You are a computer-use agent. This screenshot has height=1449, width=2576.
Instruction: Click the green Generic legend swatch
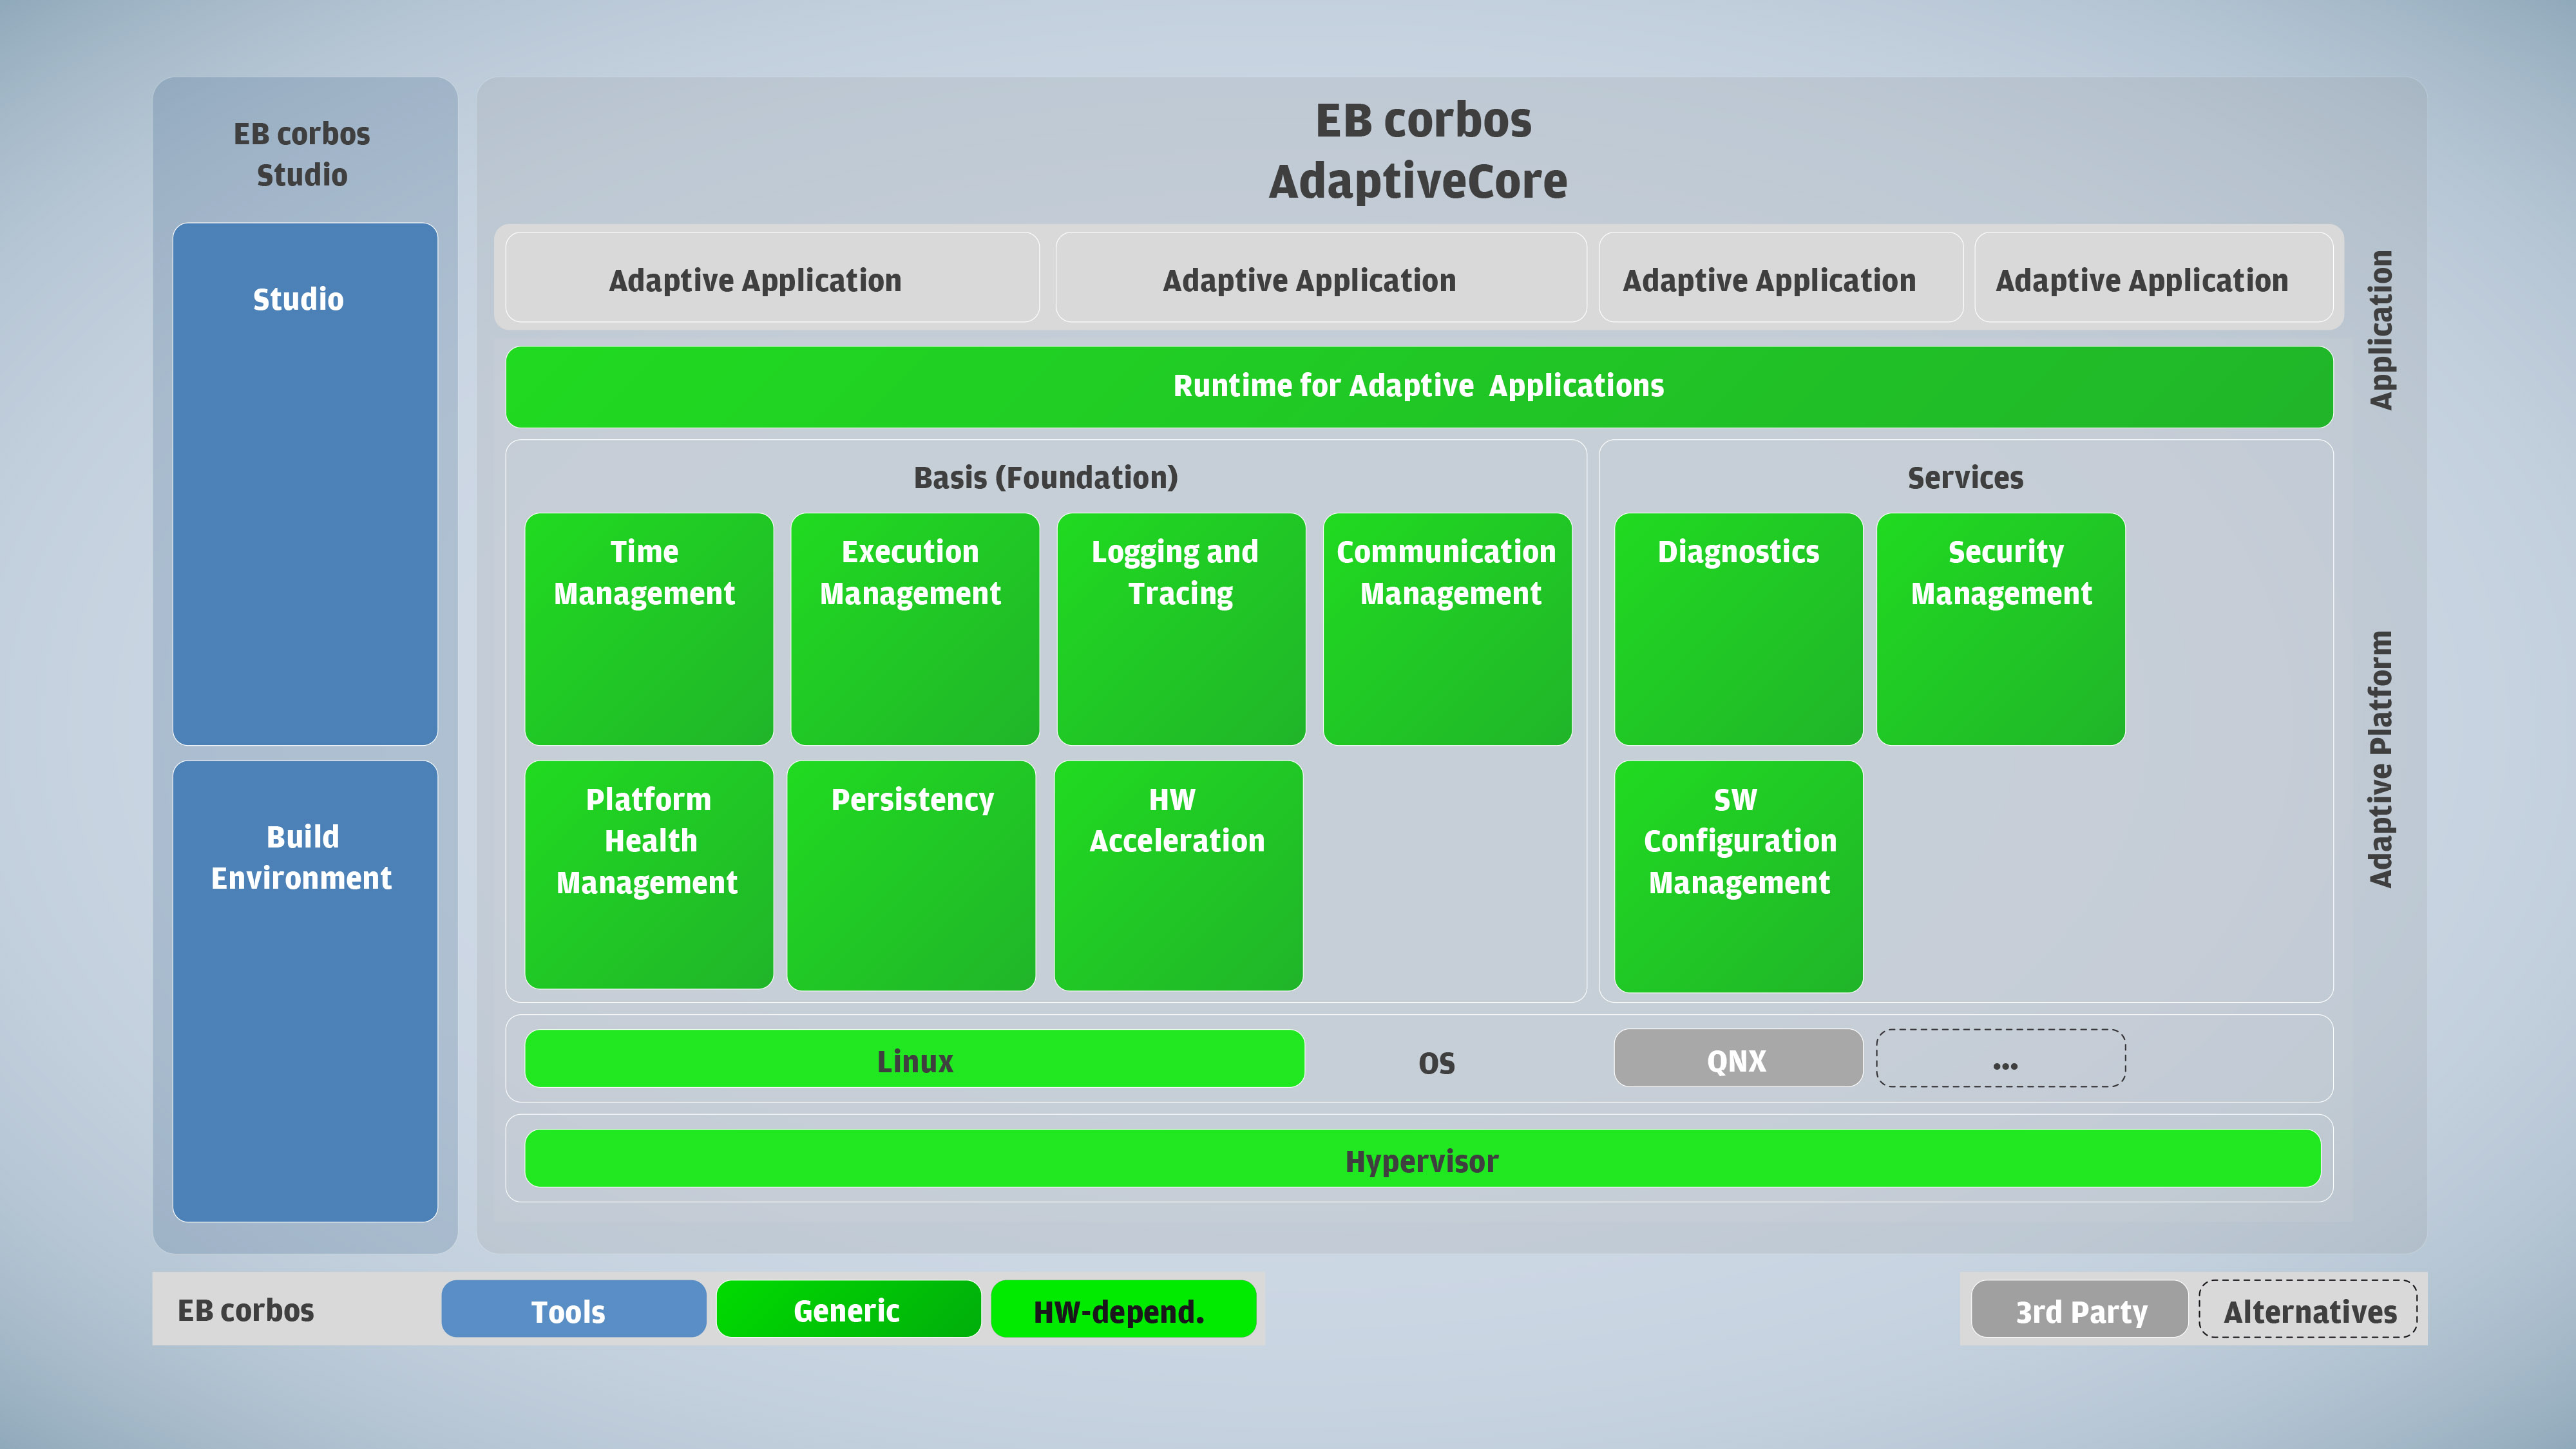click(849, 1309)
